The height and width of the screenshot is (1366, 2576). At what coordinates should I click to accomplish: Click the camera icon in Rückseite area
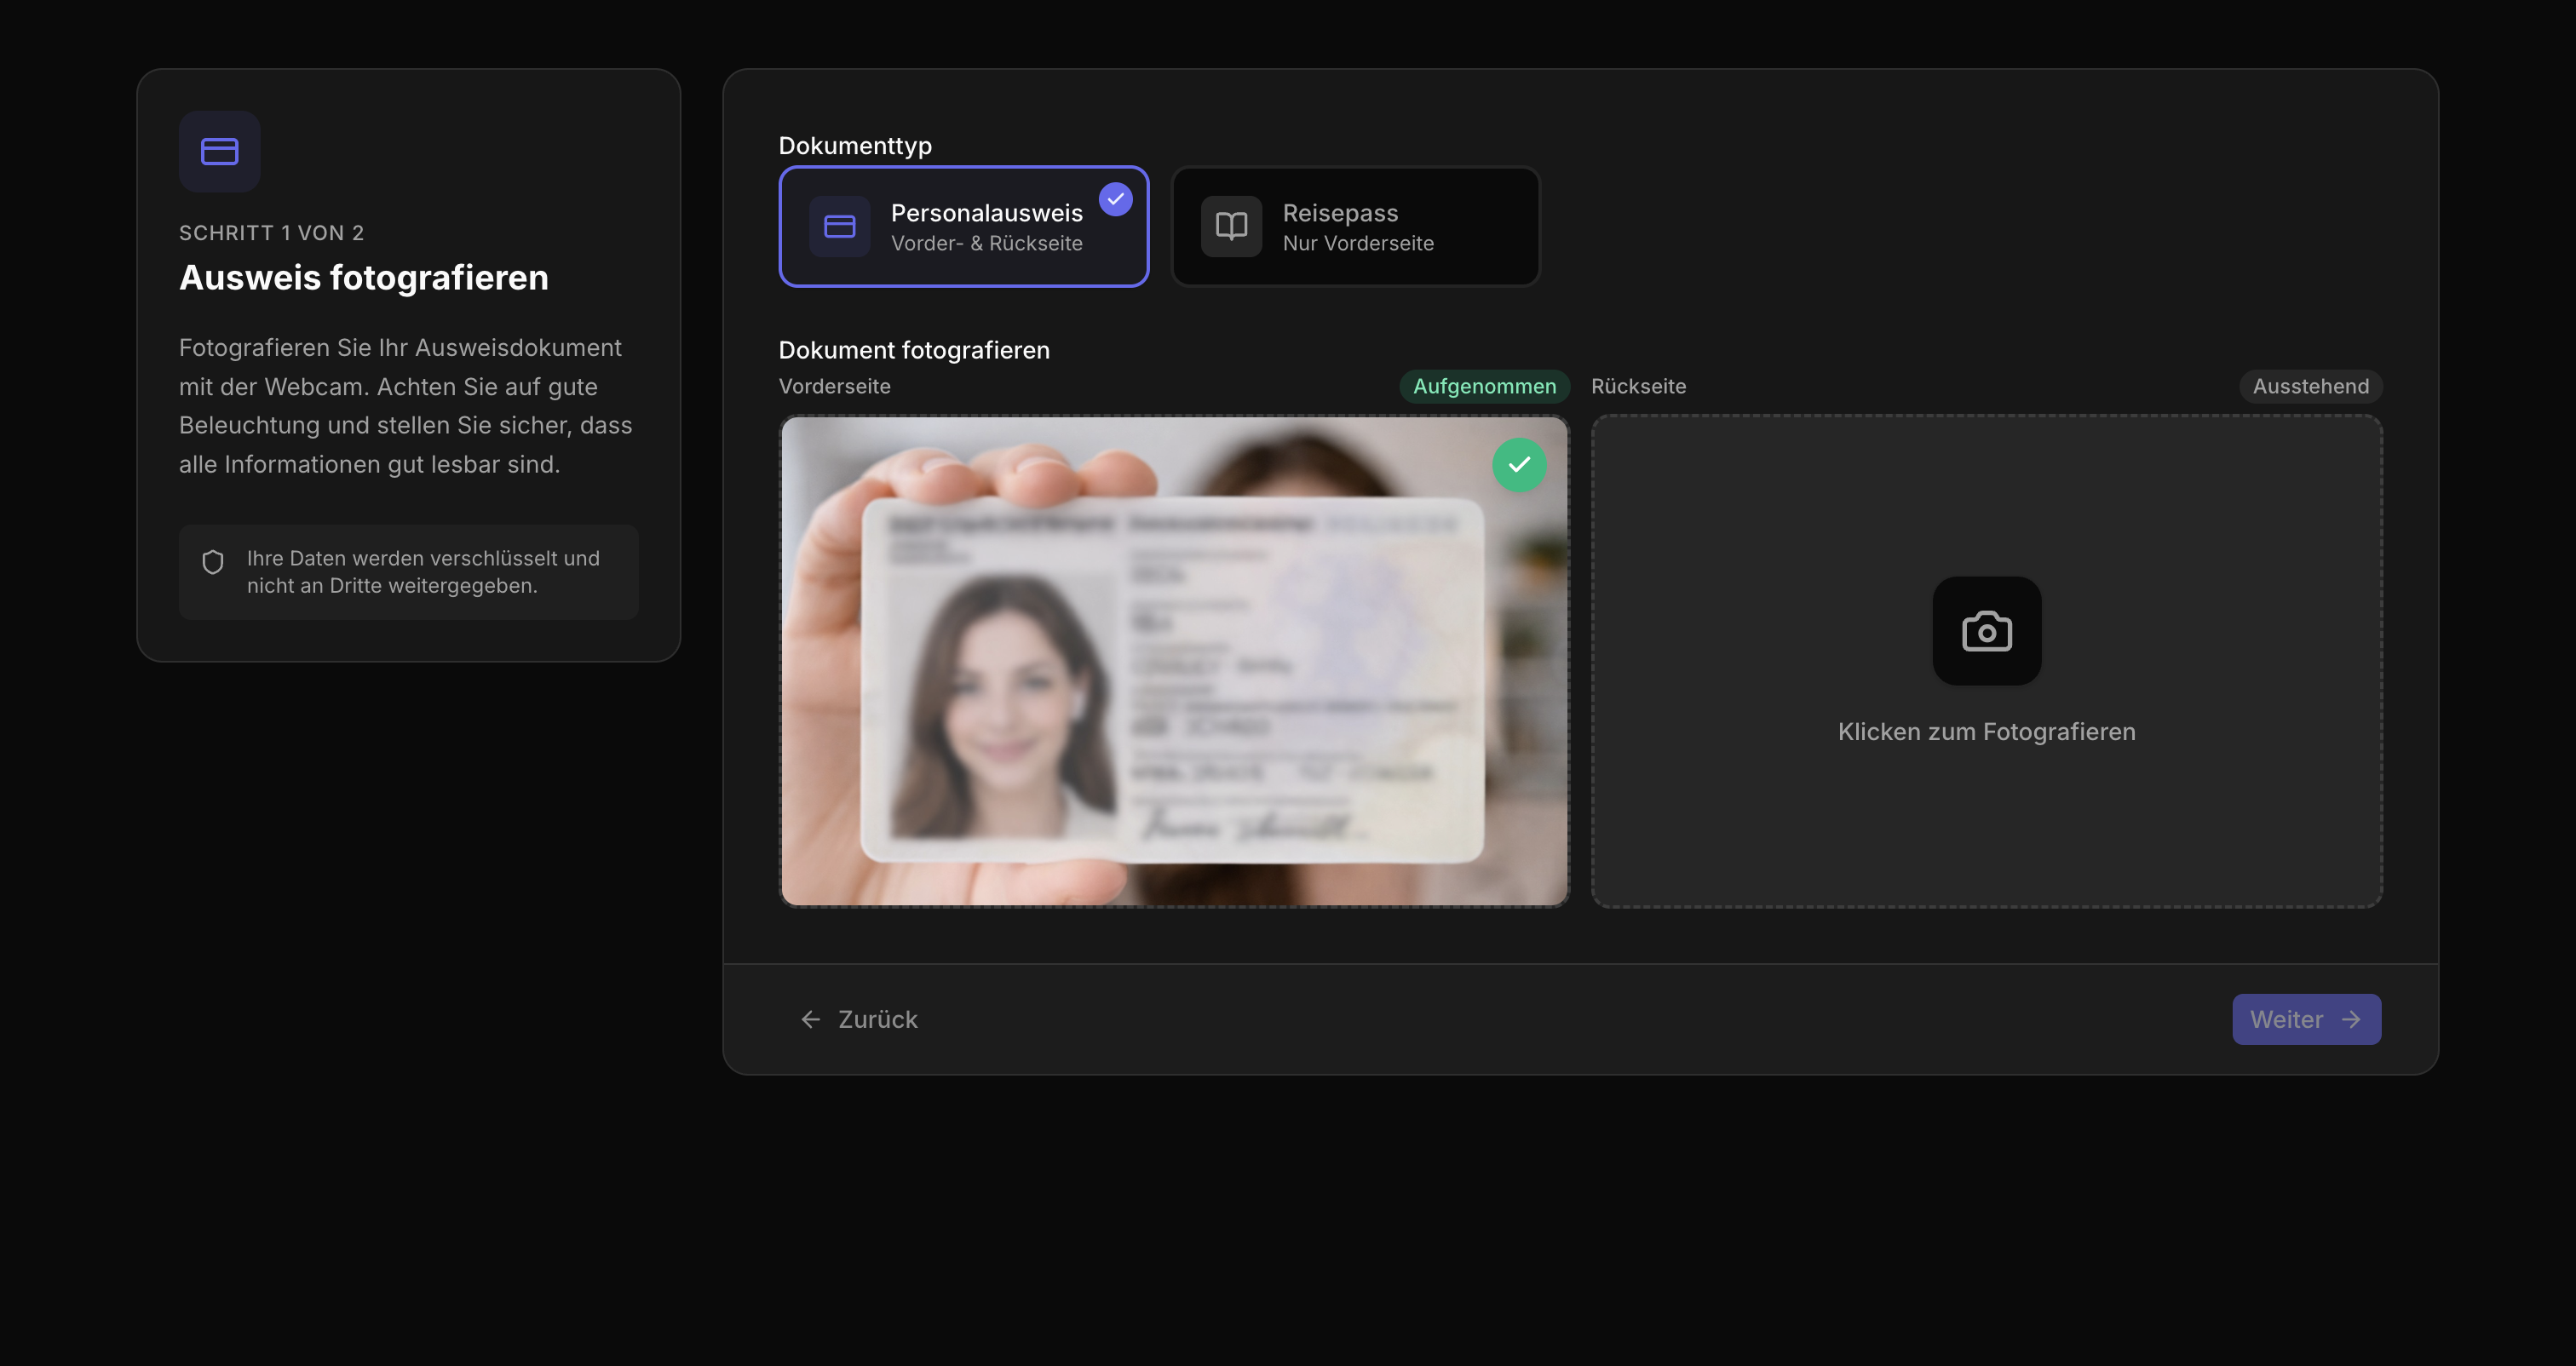pyautogui.click(x=1986, y=631)
